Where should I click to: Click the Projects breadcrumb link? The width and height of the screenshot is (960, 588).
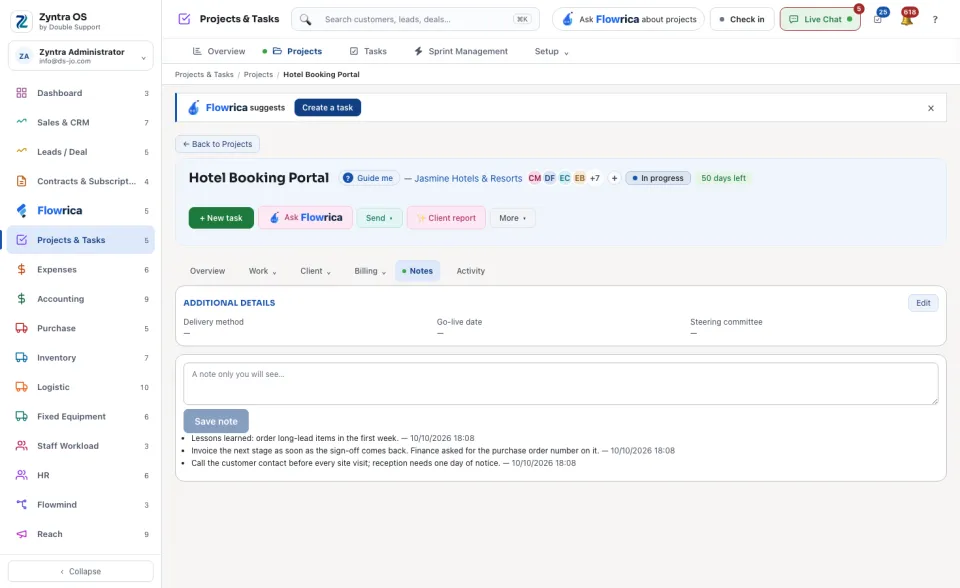258,75
